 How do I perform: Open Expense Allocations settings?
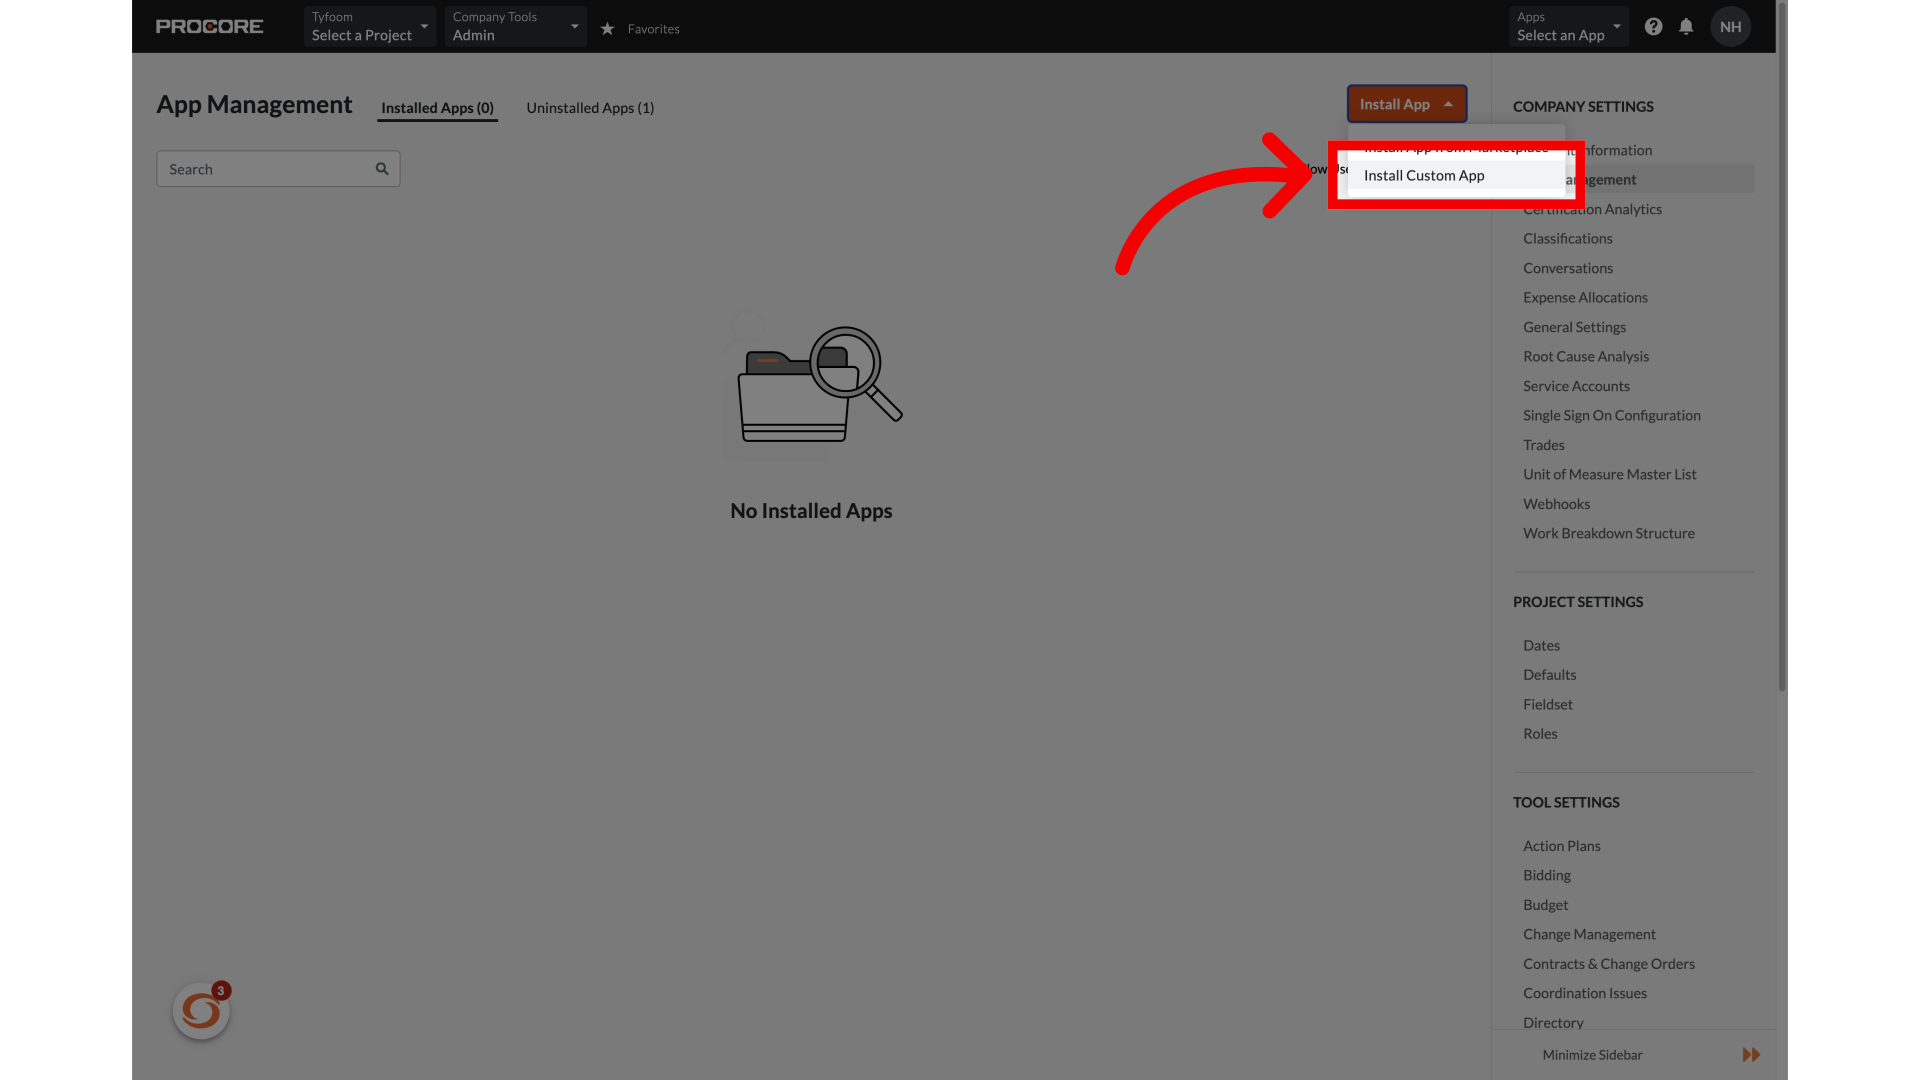1585,298
